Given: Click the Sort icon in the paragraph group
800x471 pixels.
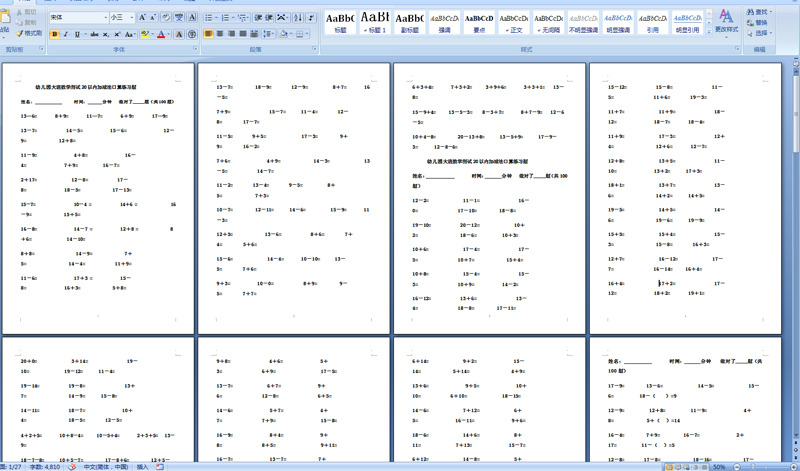Looking at the screenshot, I should [x=298, y=18].
